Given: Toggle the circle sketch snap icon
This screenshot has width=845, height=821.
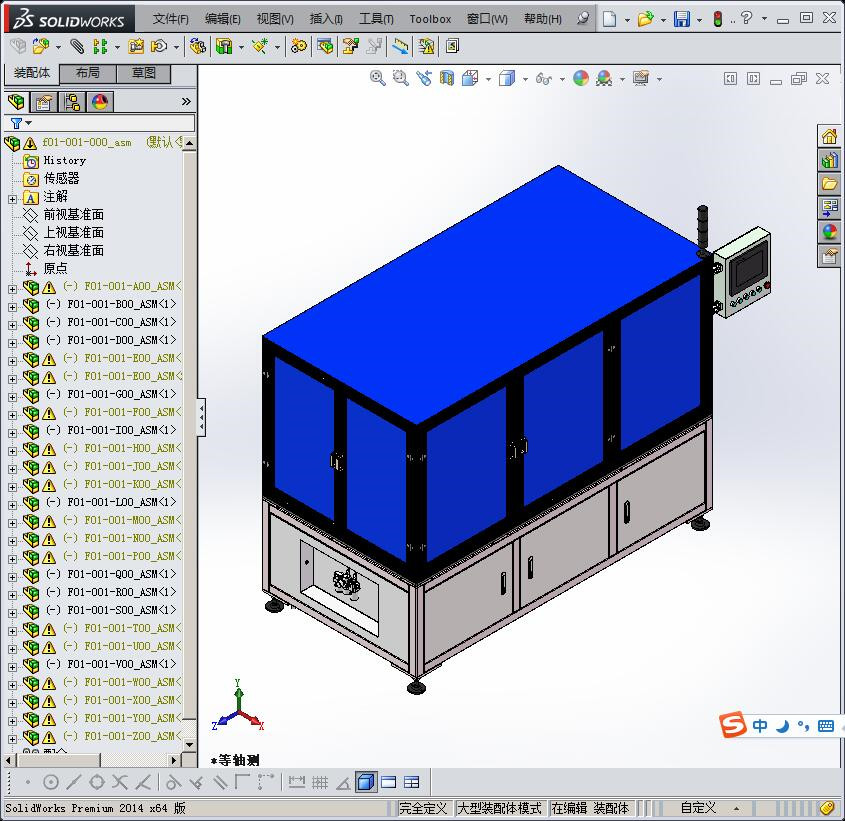Looking at the screenshot, I should (51, 782).
